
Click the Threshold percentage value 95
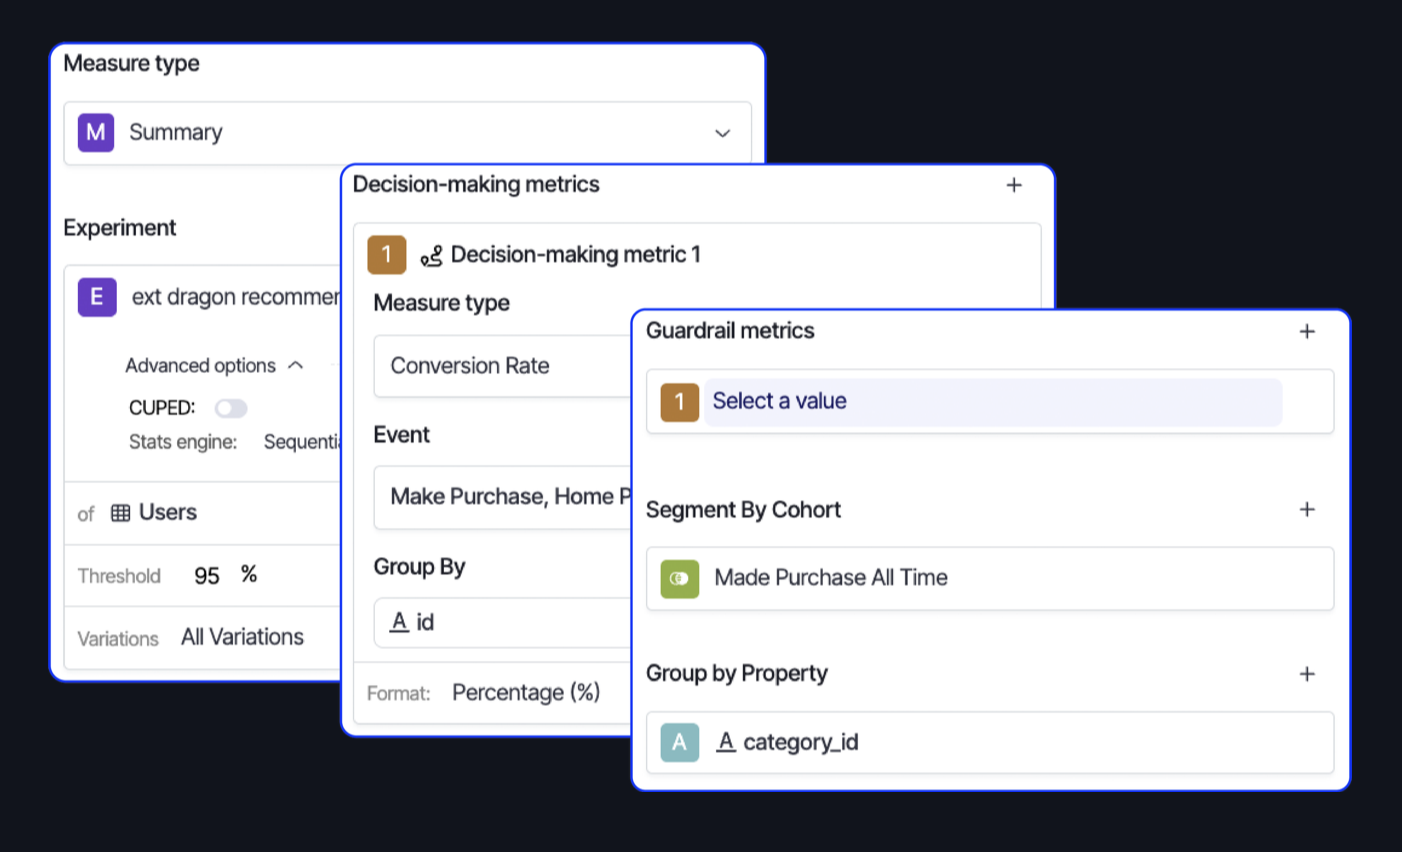pyautogui.click(x=207, y=575)
